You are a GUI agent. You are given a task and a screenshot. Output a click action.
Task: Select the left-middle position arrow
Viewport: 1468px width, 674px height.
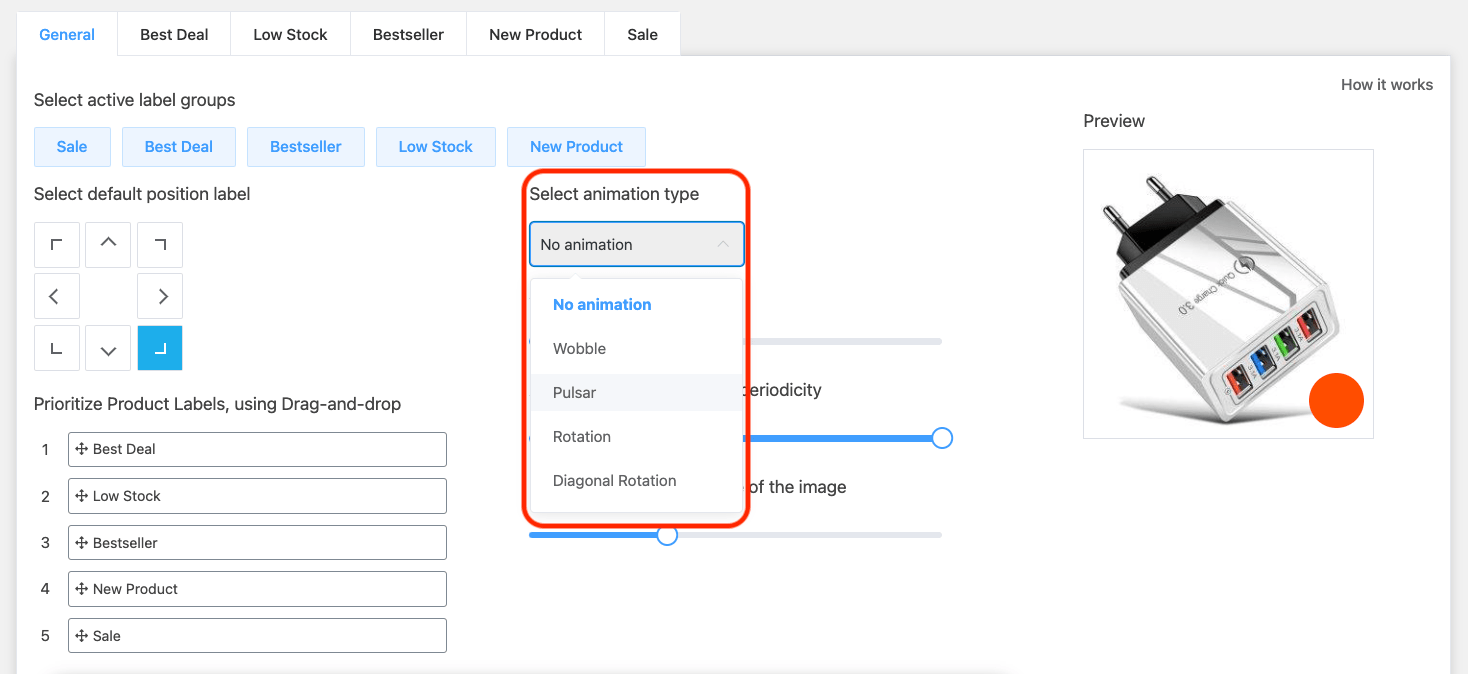(x=56, y=295)
